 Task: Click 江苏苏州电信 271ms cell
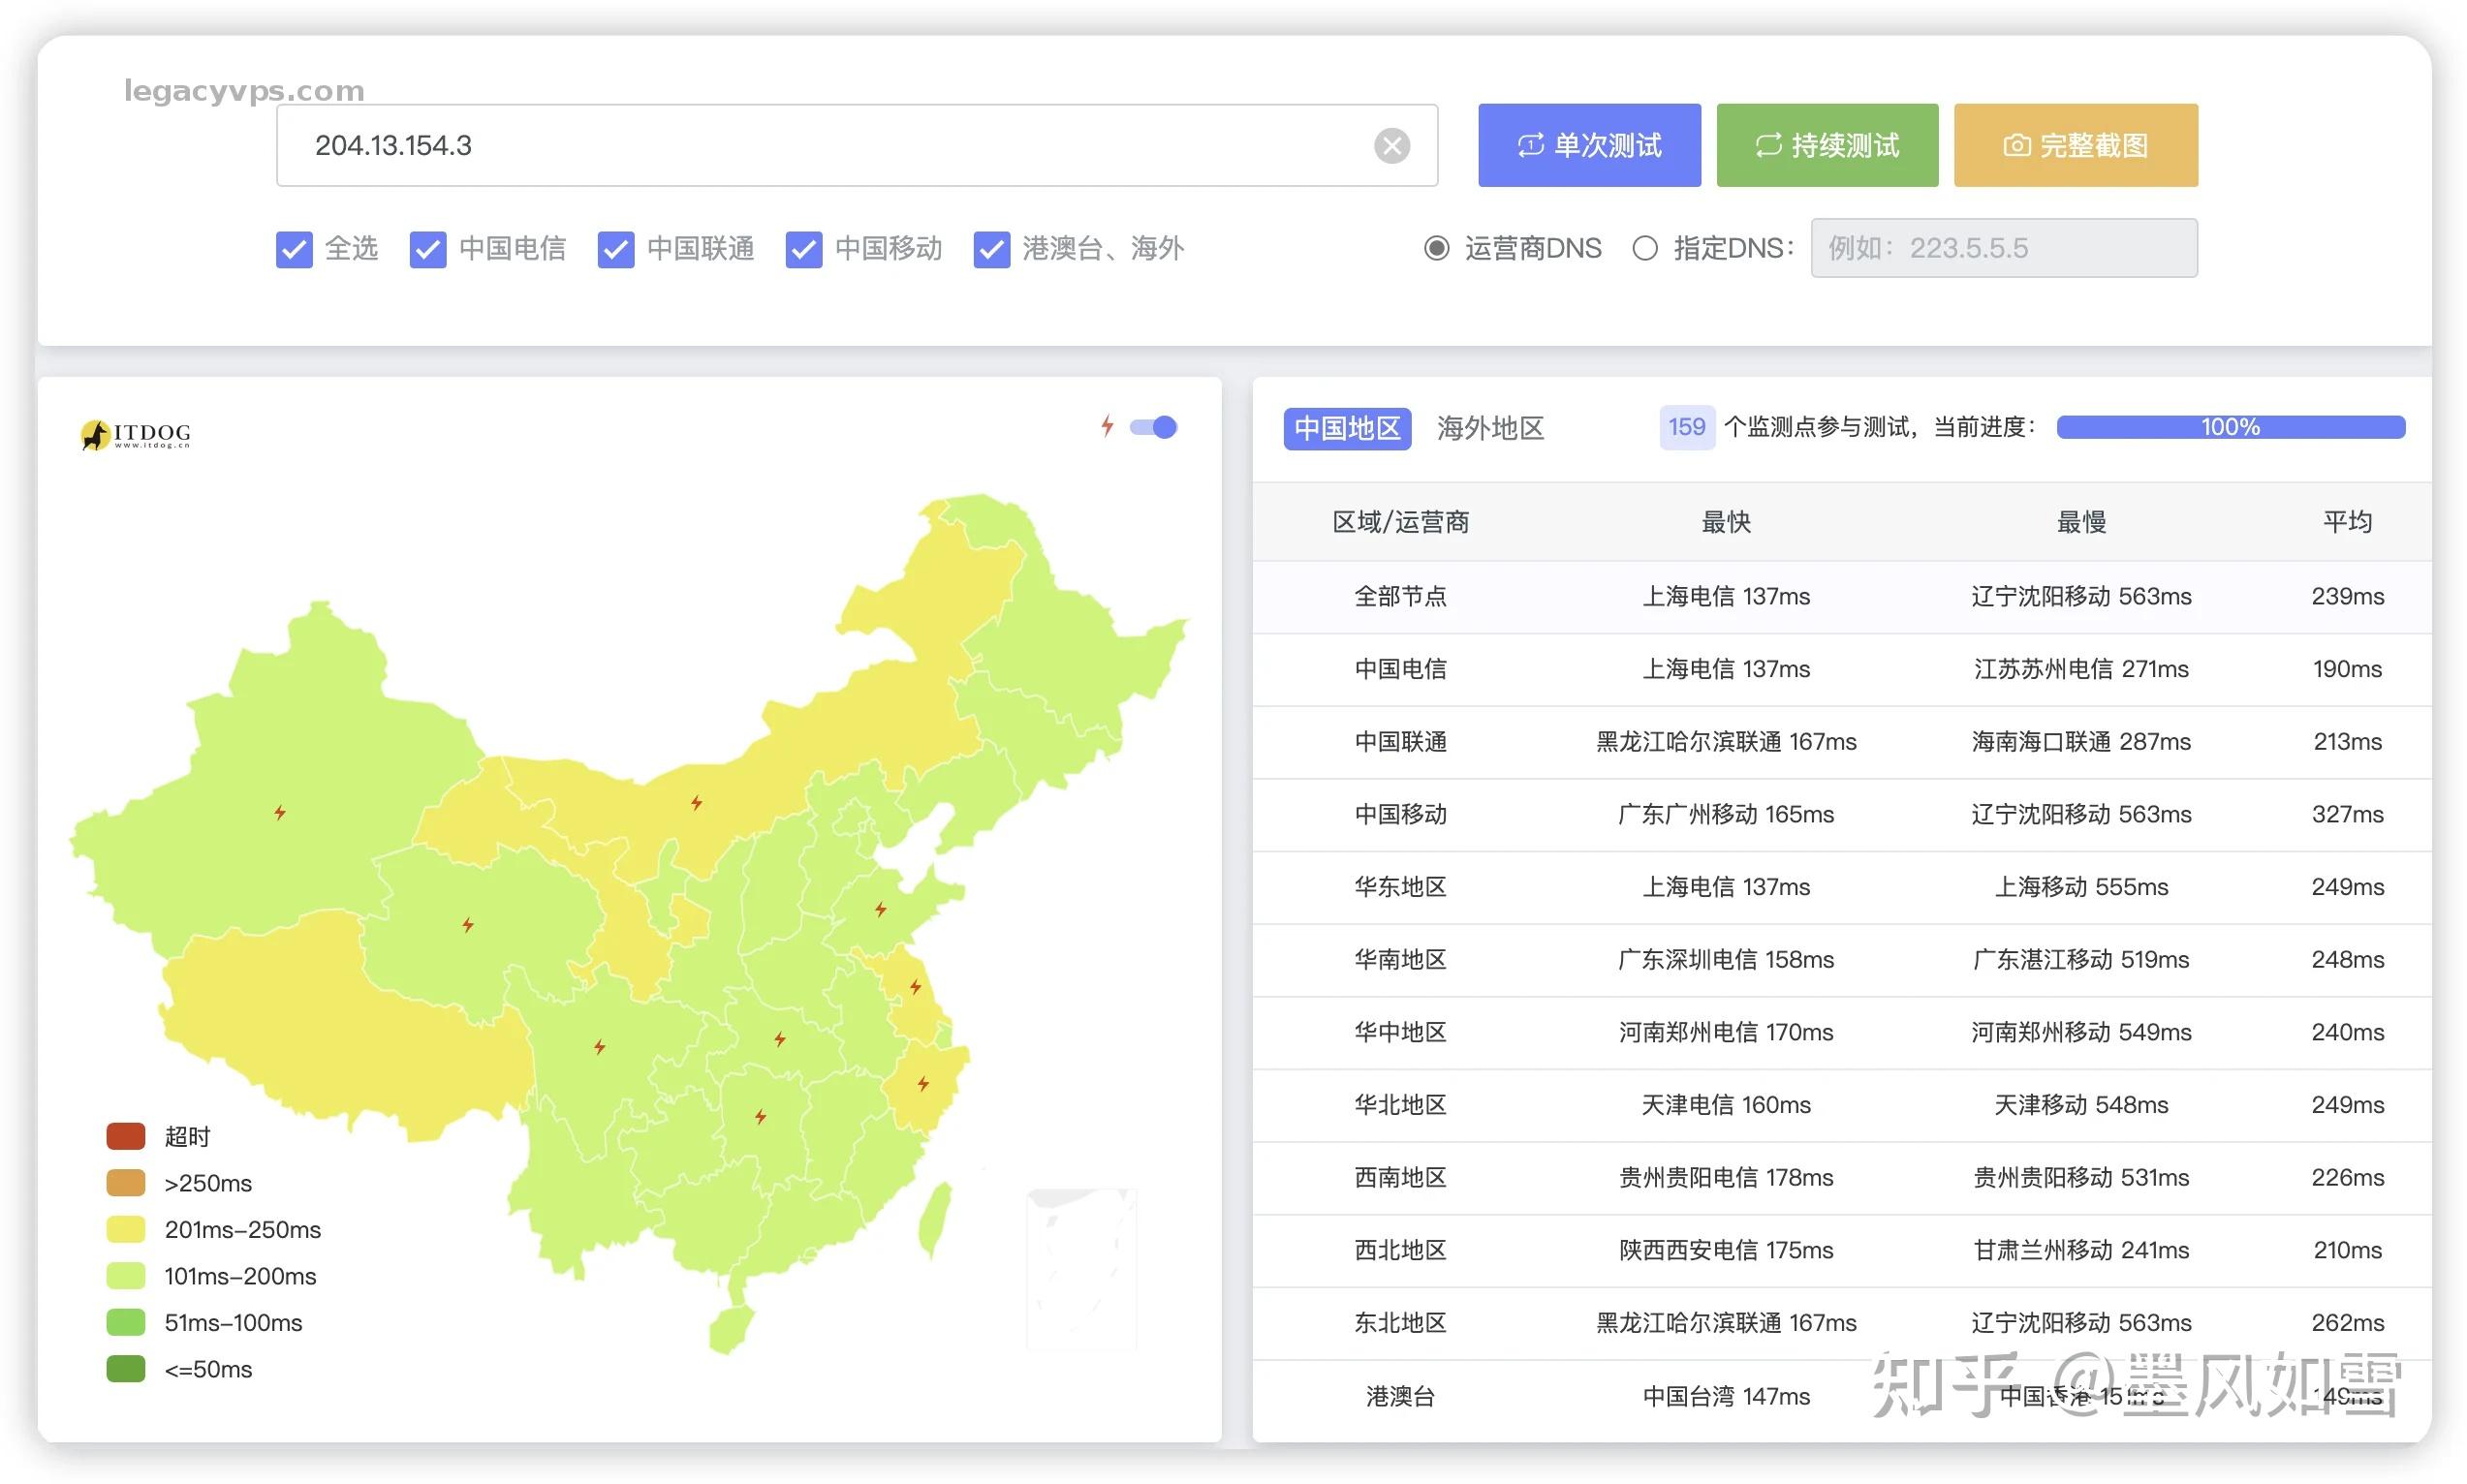pyautogui.click(x=2081, y=669)
